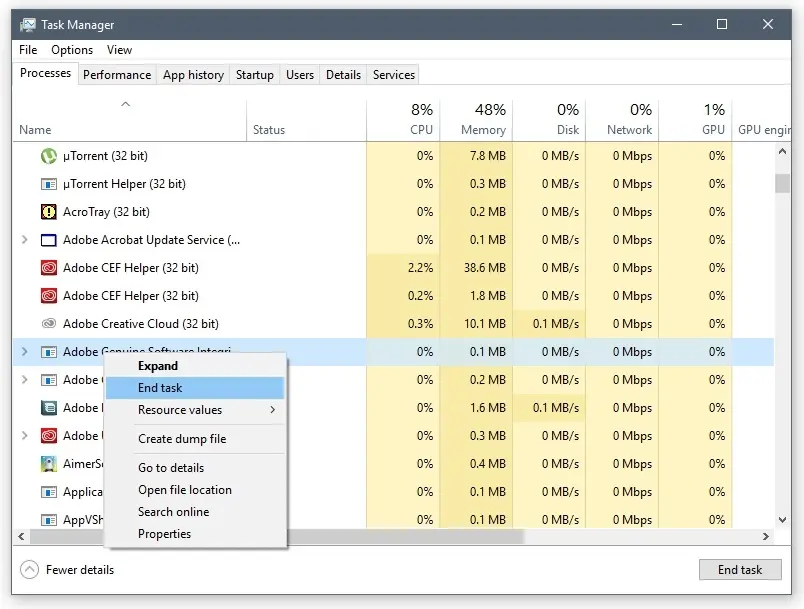804x609 pixels.
Task: Click the Task Manager title bar icon
Action: pos(28,25)
